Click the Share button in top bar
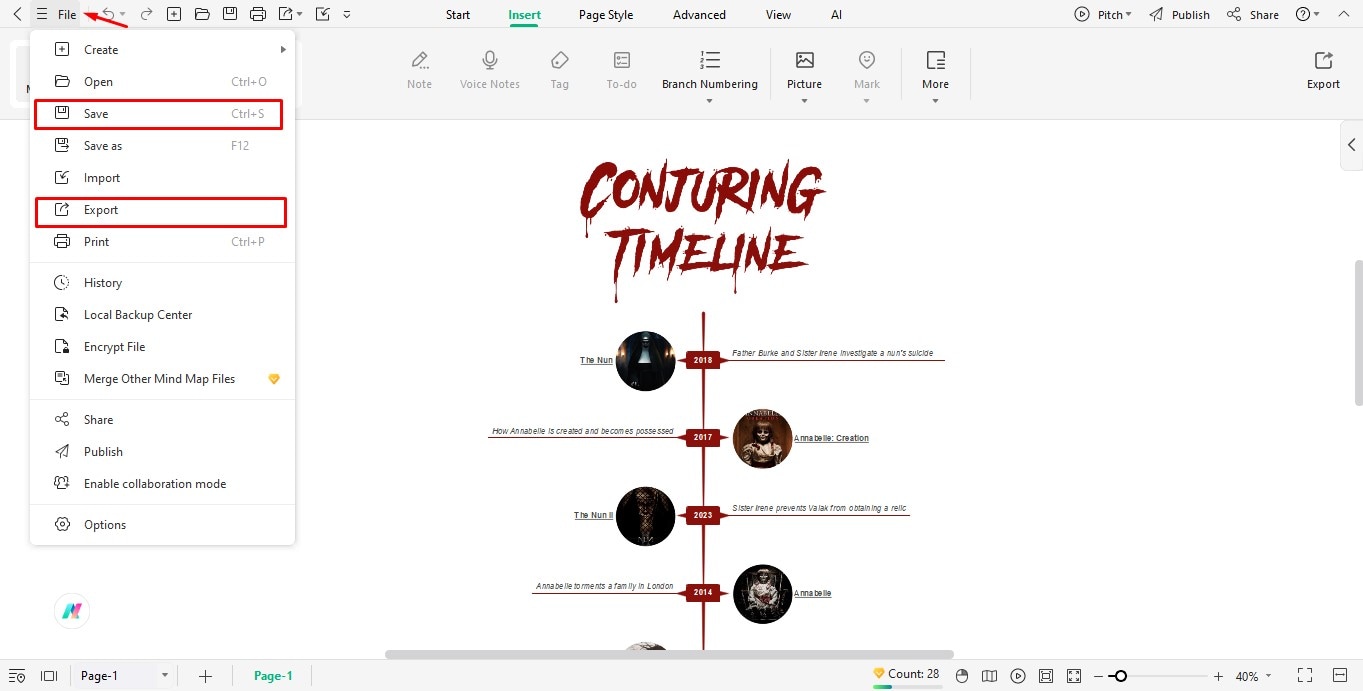Image resolution: width=1363 pixels, height=691 pixels. click(x=1253, y=15)
